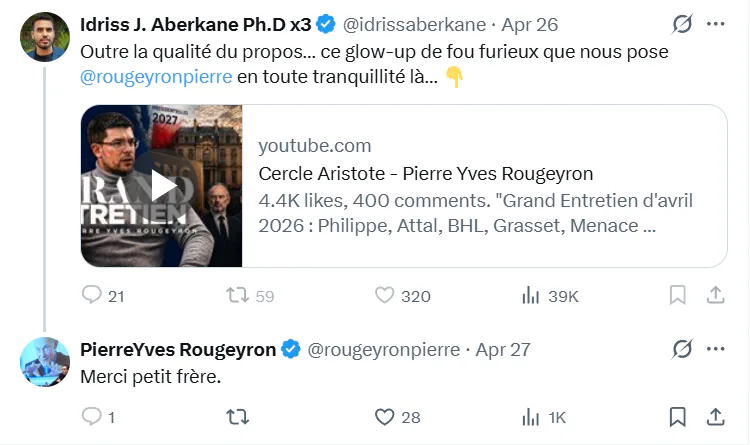
Task: View analytics showing 1K views
Action: [x=530, y=417]
